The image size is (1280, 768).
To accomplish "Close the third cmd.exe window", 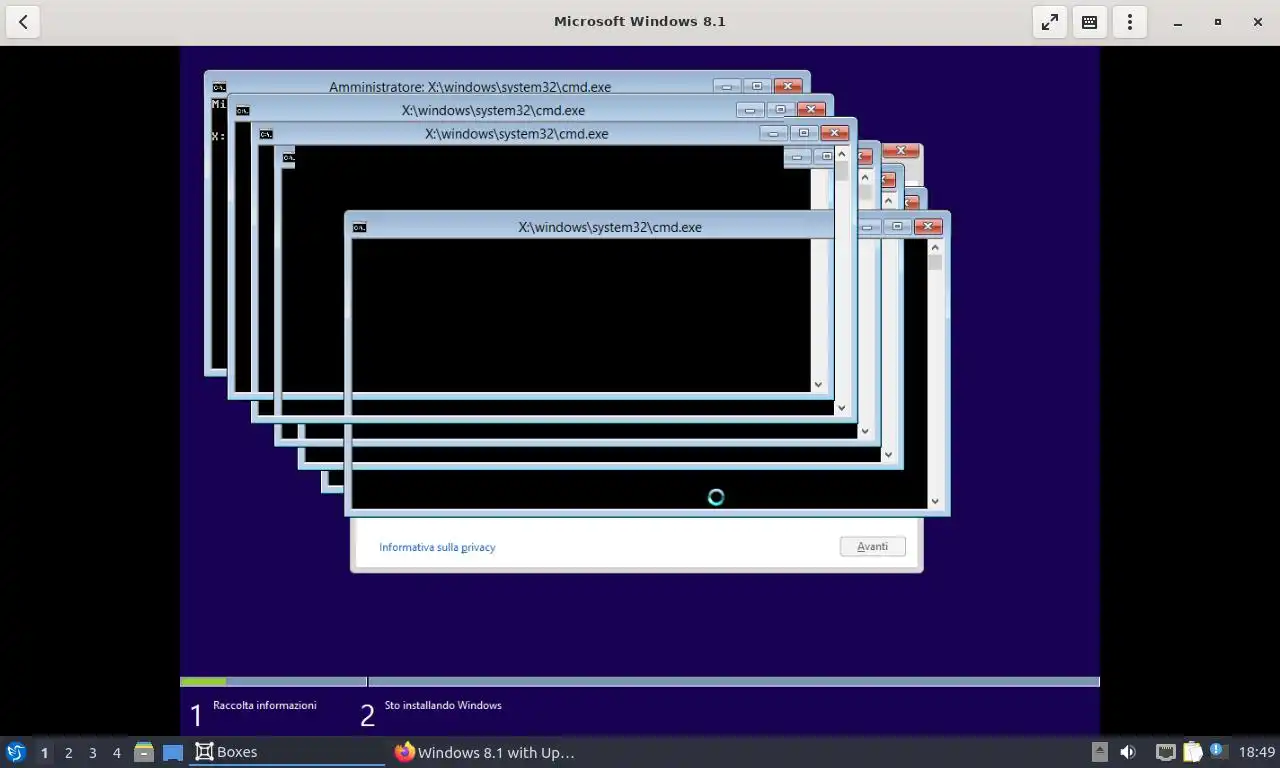I will (834, 132).
